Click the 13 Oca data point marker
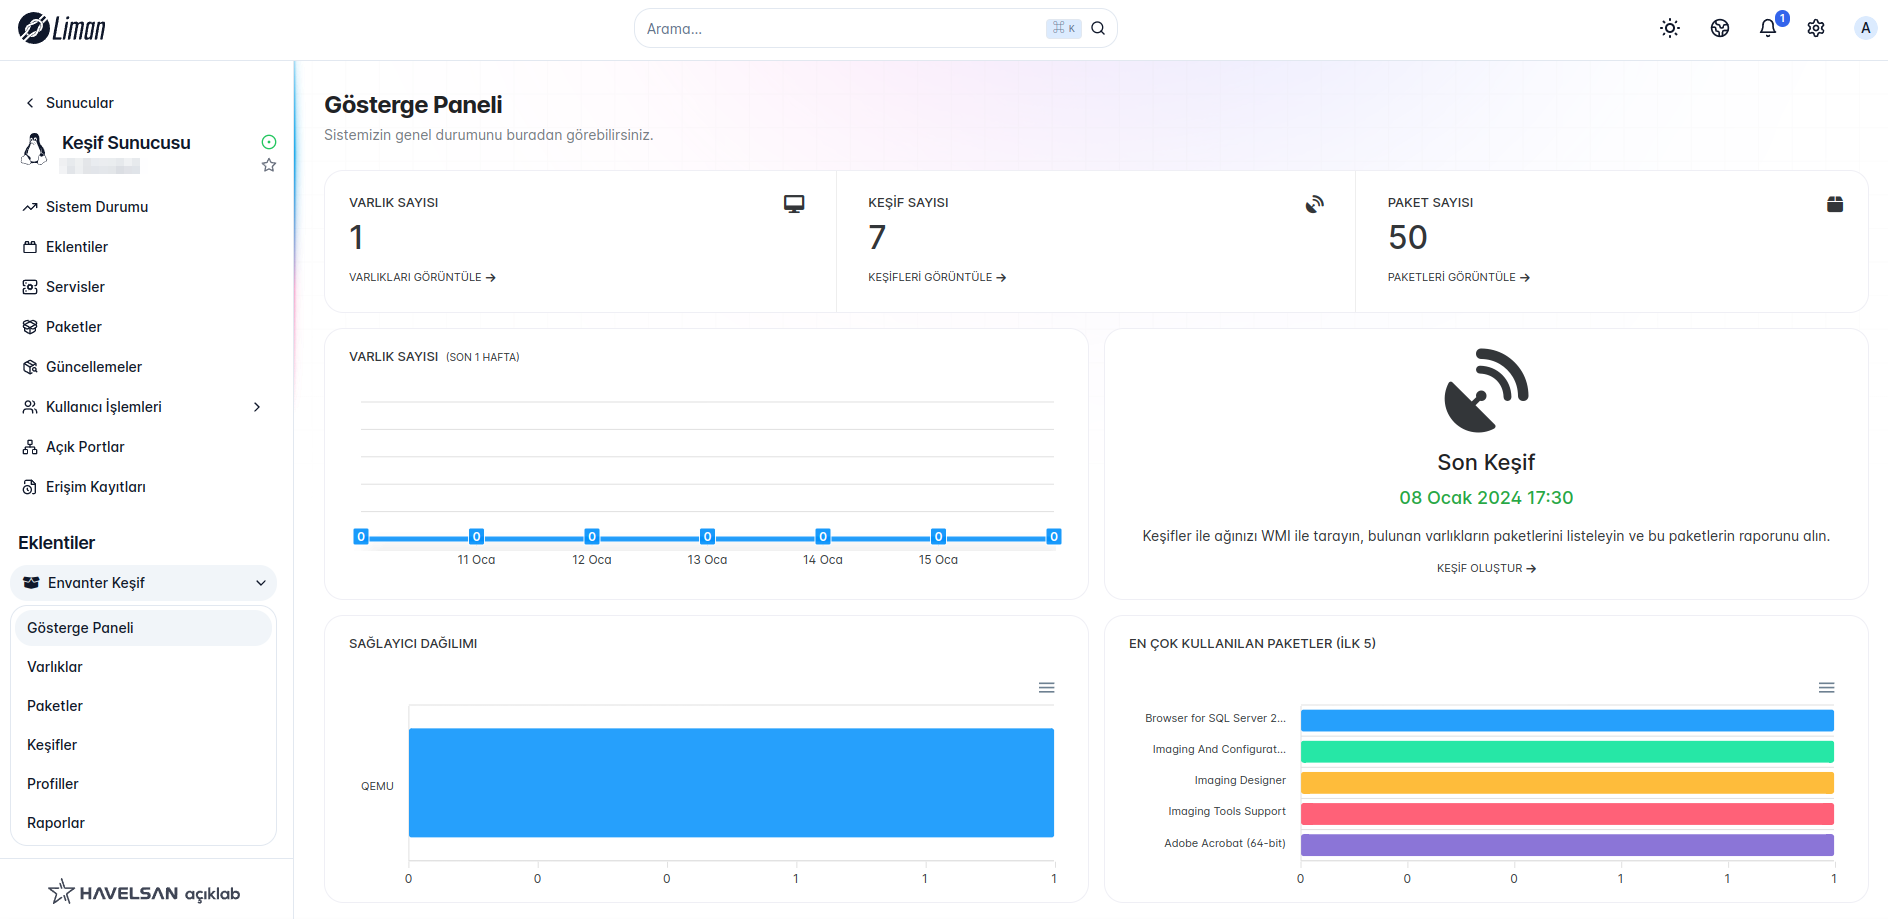1888x919 pixels. tap(707, 537)
